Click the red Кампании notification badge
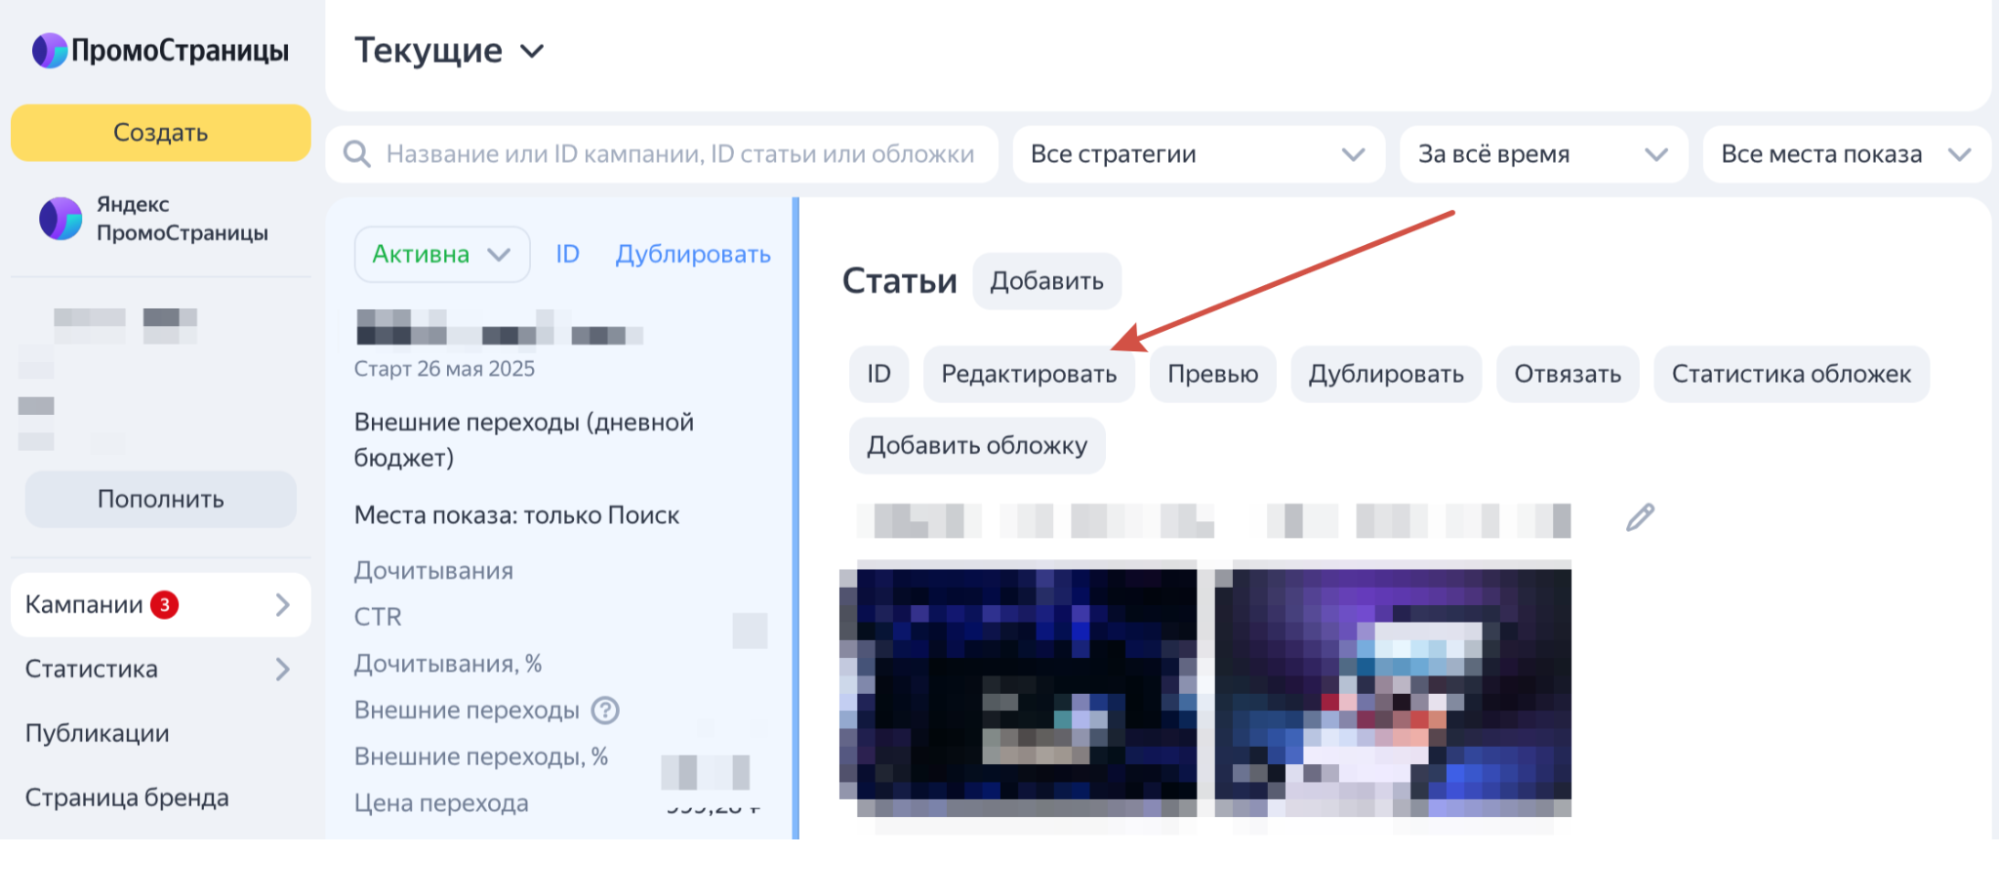 164,604
